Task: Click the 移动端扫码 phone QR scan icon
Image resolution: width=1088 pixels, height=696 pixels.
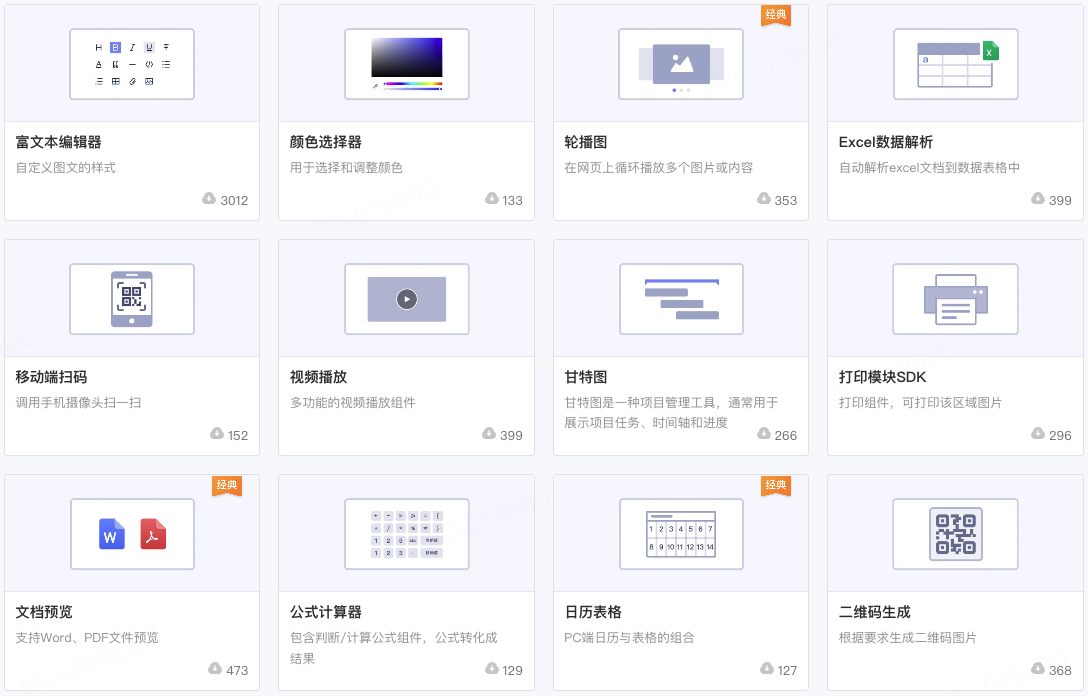Action: pos(132,299)
